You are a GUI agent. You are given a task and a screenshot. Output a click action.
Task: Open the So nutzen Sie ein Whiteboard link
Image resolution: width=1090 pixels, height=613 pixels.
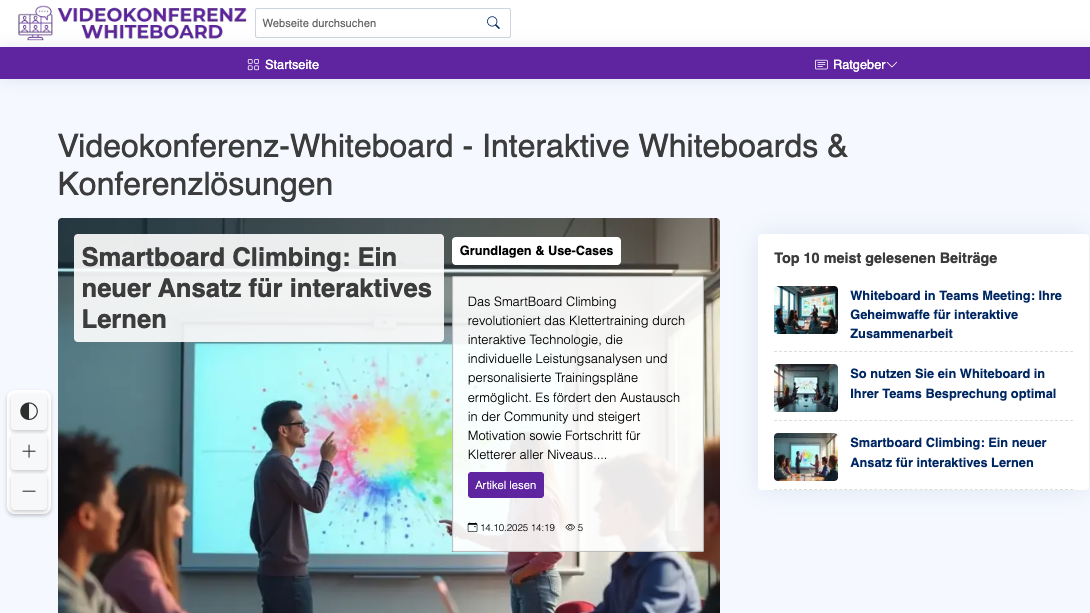point(953,387)
